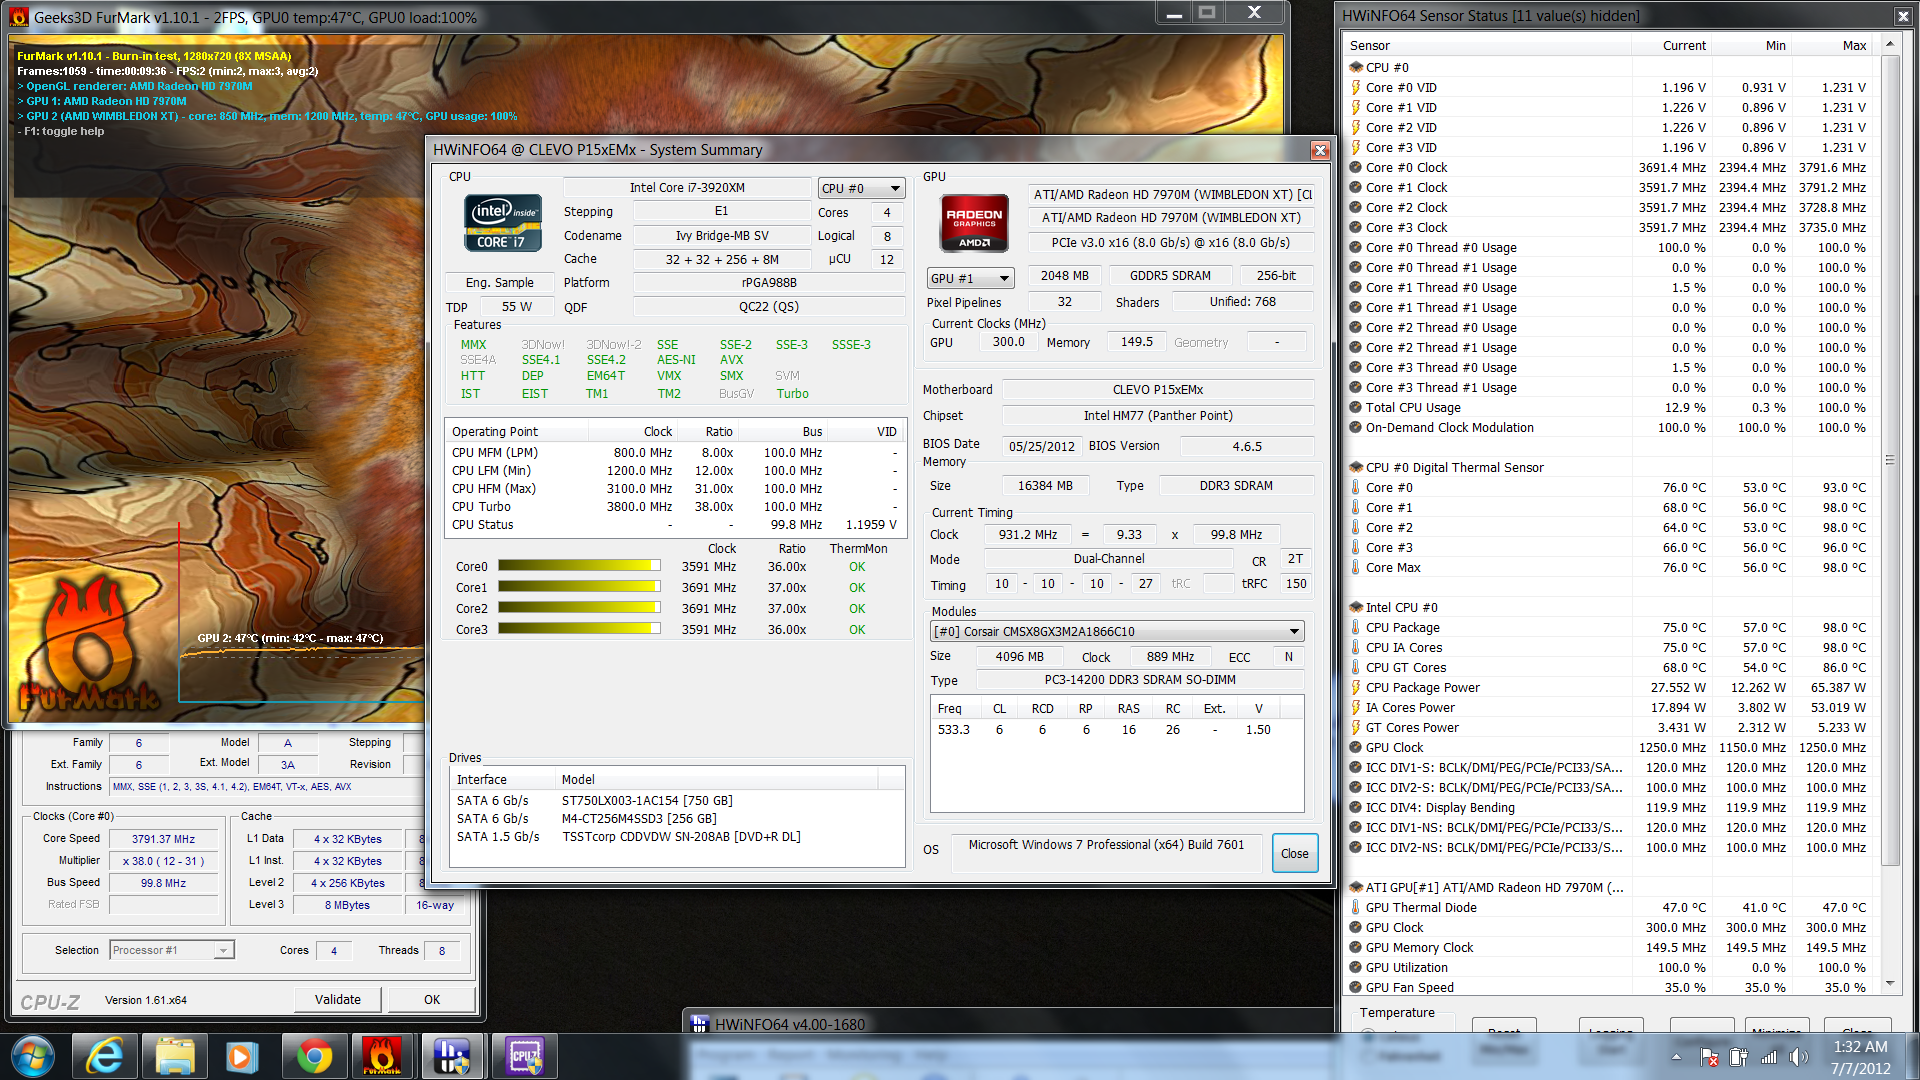Close the System Summary using the Close button
Viewport: 1920px width, 1080px height.
[1294, 853]
